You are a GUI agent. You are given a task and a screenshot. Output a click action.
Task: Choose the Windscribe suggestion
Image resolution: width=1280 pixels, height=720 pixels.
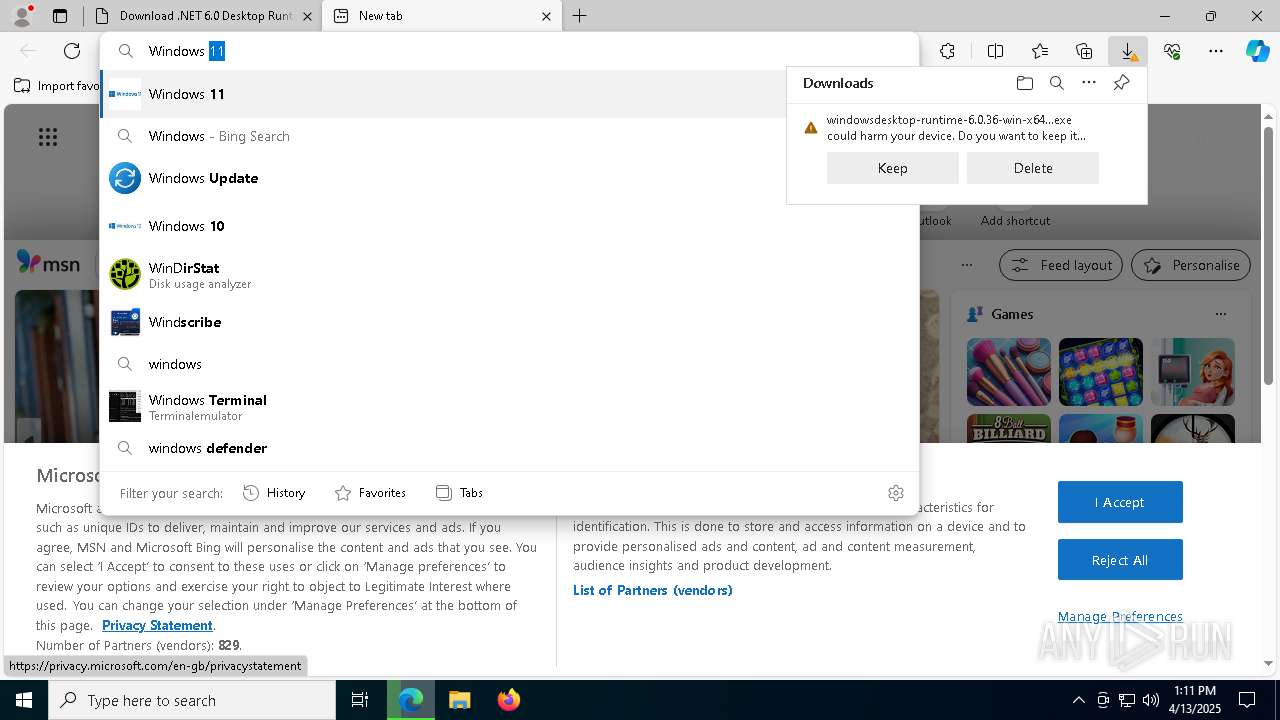click(x=509, y=322)
